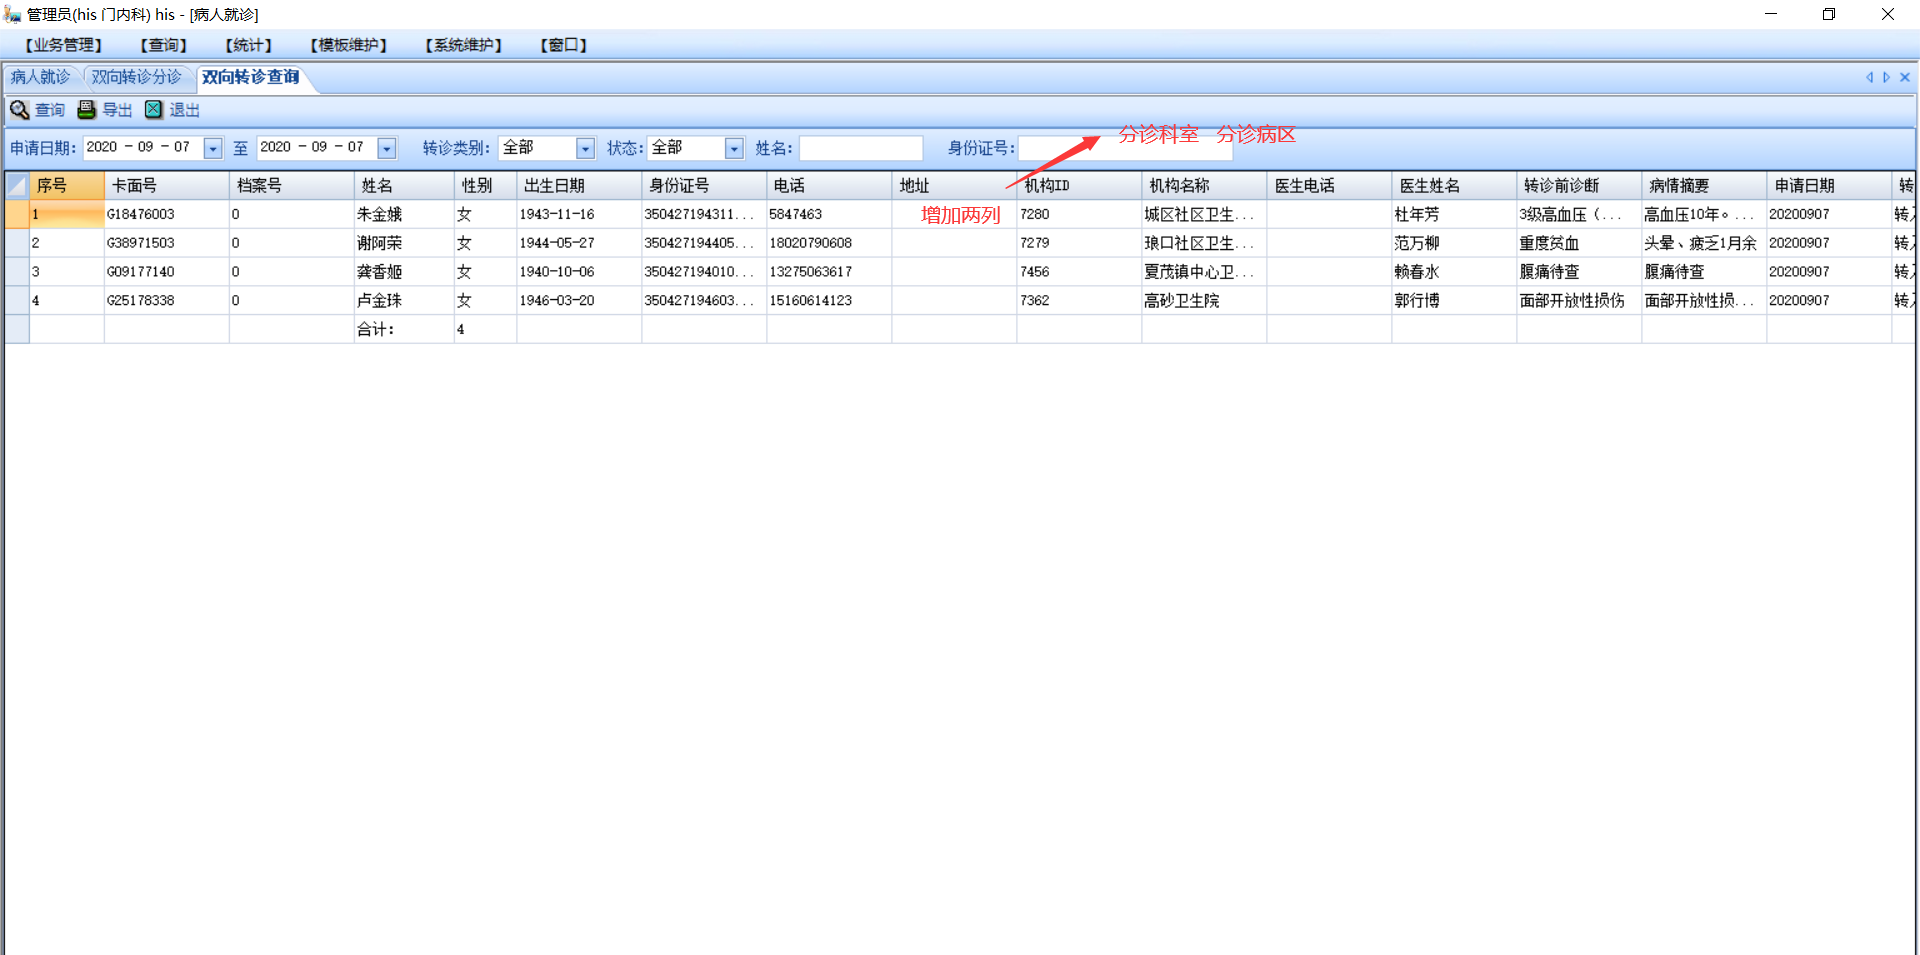Viewport: 1920px width, 955px height.
Task: Click patient name 谢阿荣
Action: pos(380,243)
